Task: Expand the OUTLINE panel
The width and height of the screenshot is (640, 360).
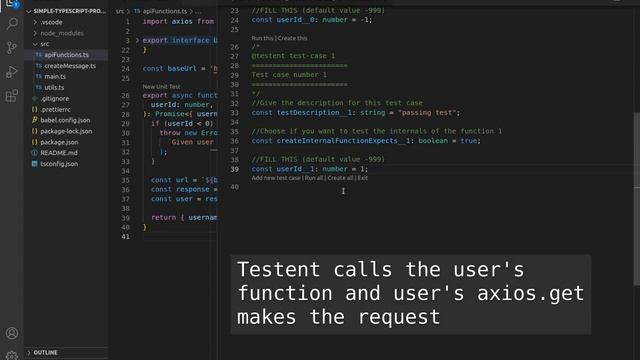Action: [45, 352]
